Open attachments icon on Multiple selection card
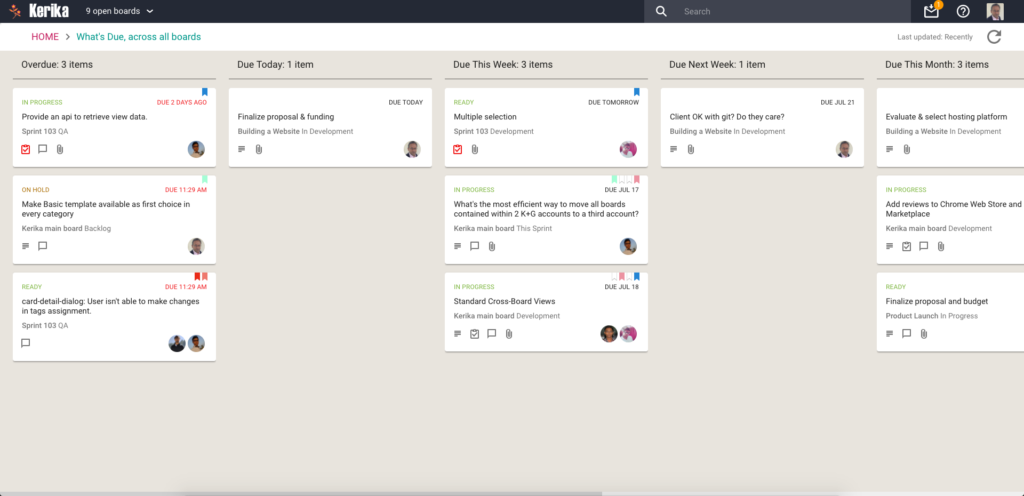Viewport: 1024px width, 496px height. 475,149
